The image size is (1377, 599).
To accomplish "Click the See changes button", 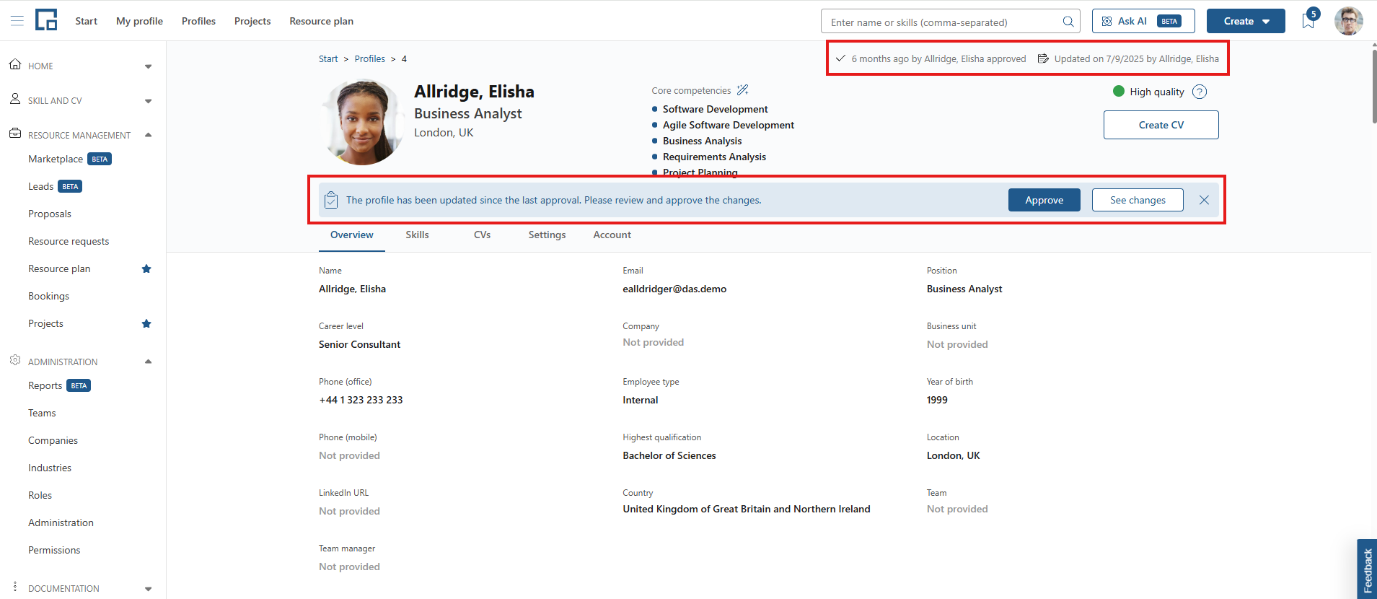I will (1138, 200).
